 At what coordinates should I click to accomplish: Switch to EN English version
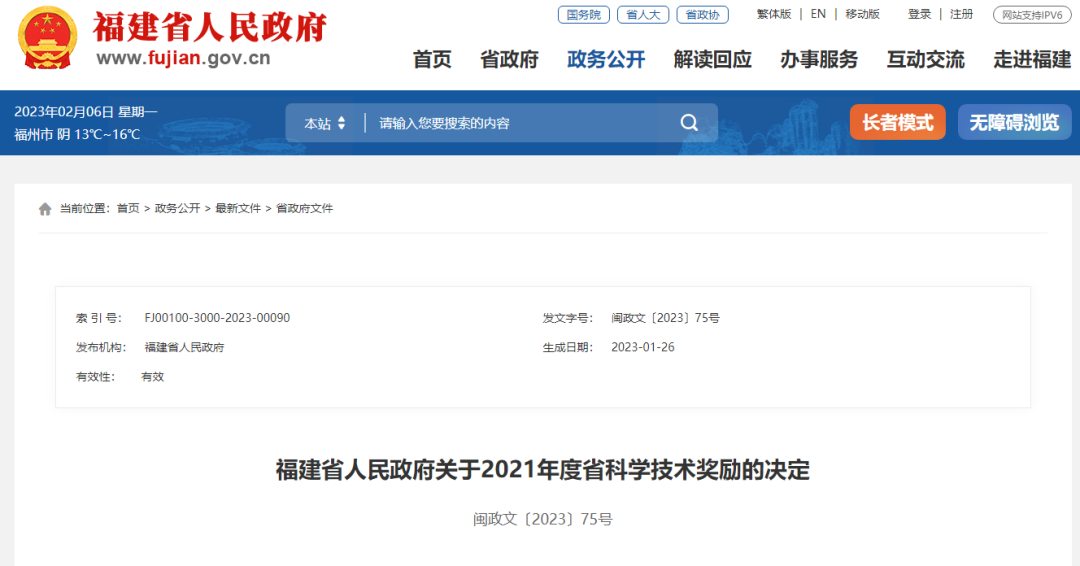click(818, 14)
